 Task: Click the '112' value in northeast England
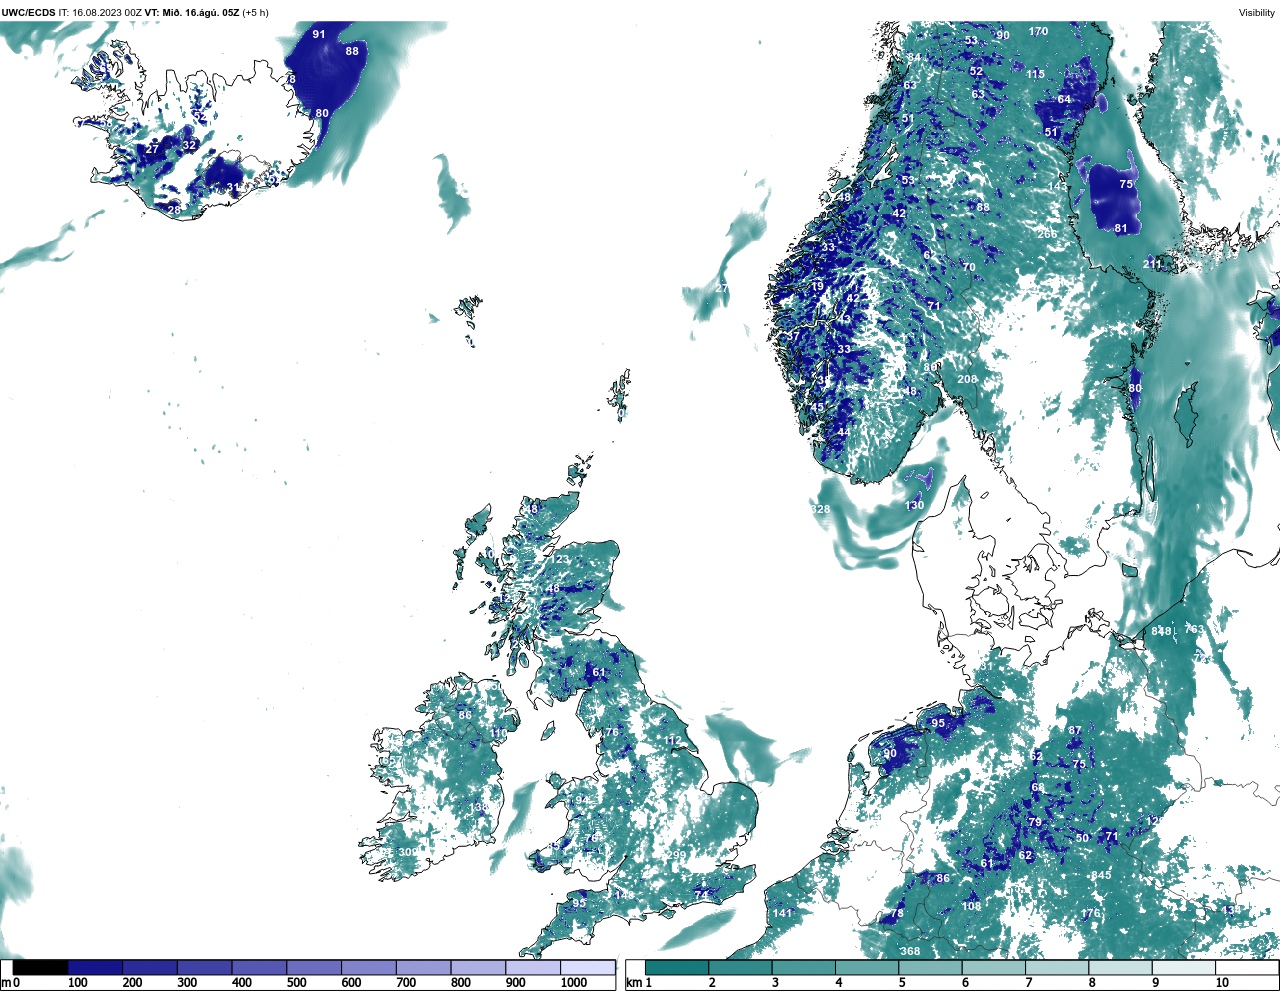673,742
